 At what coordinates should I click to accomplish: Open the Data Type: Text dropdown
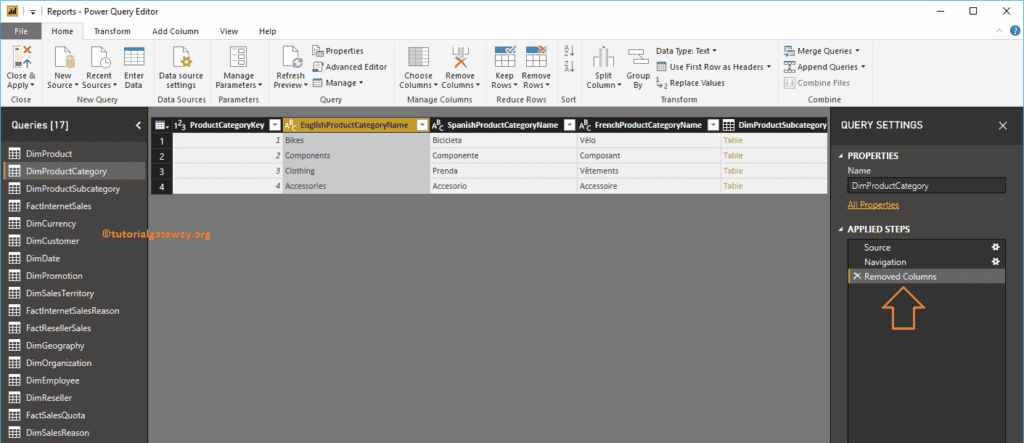pos(686,50)
